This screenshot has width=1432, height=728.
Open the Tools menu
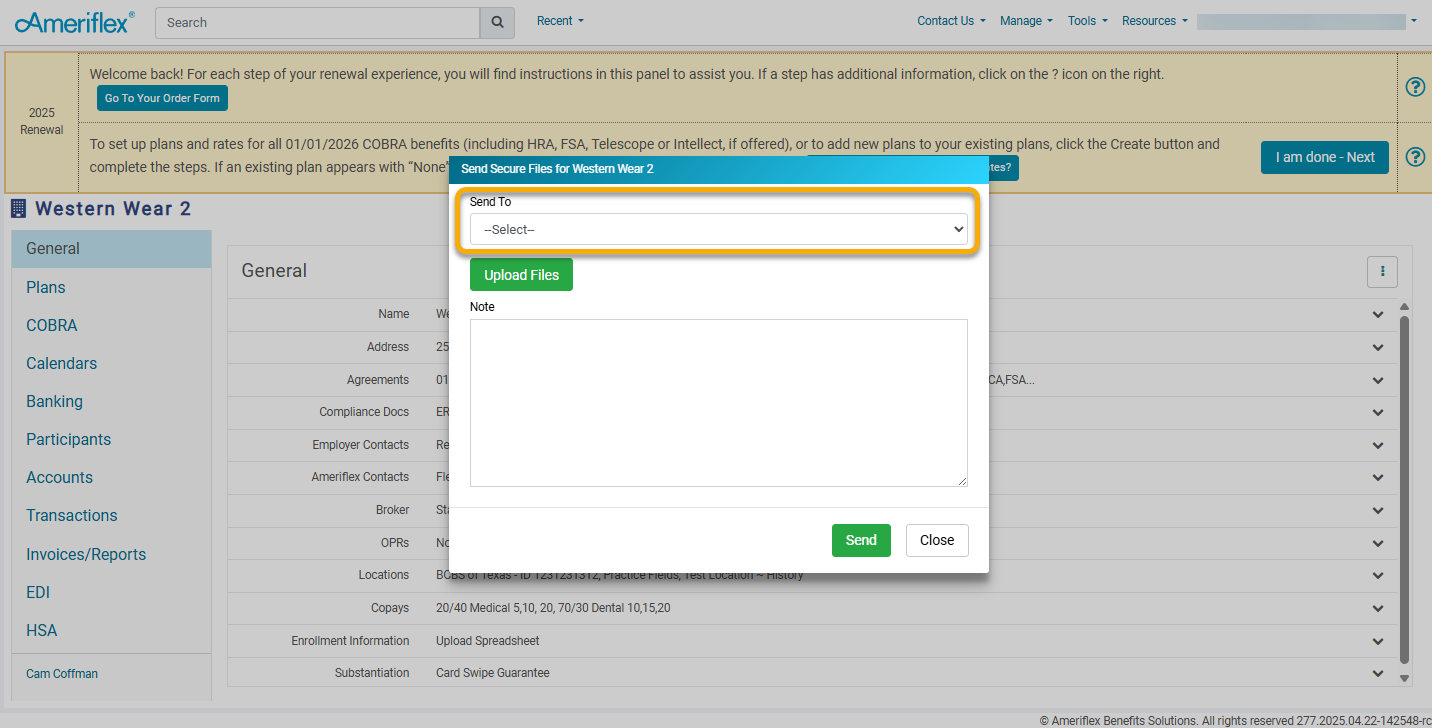[1087, 21]
